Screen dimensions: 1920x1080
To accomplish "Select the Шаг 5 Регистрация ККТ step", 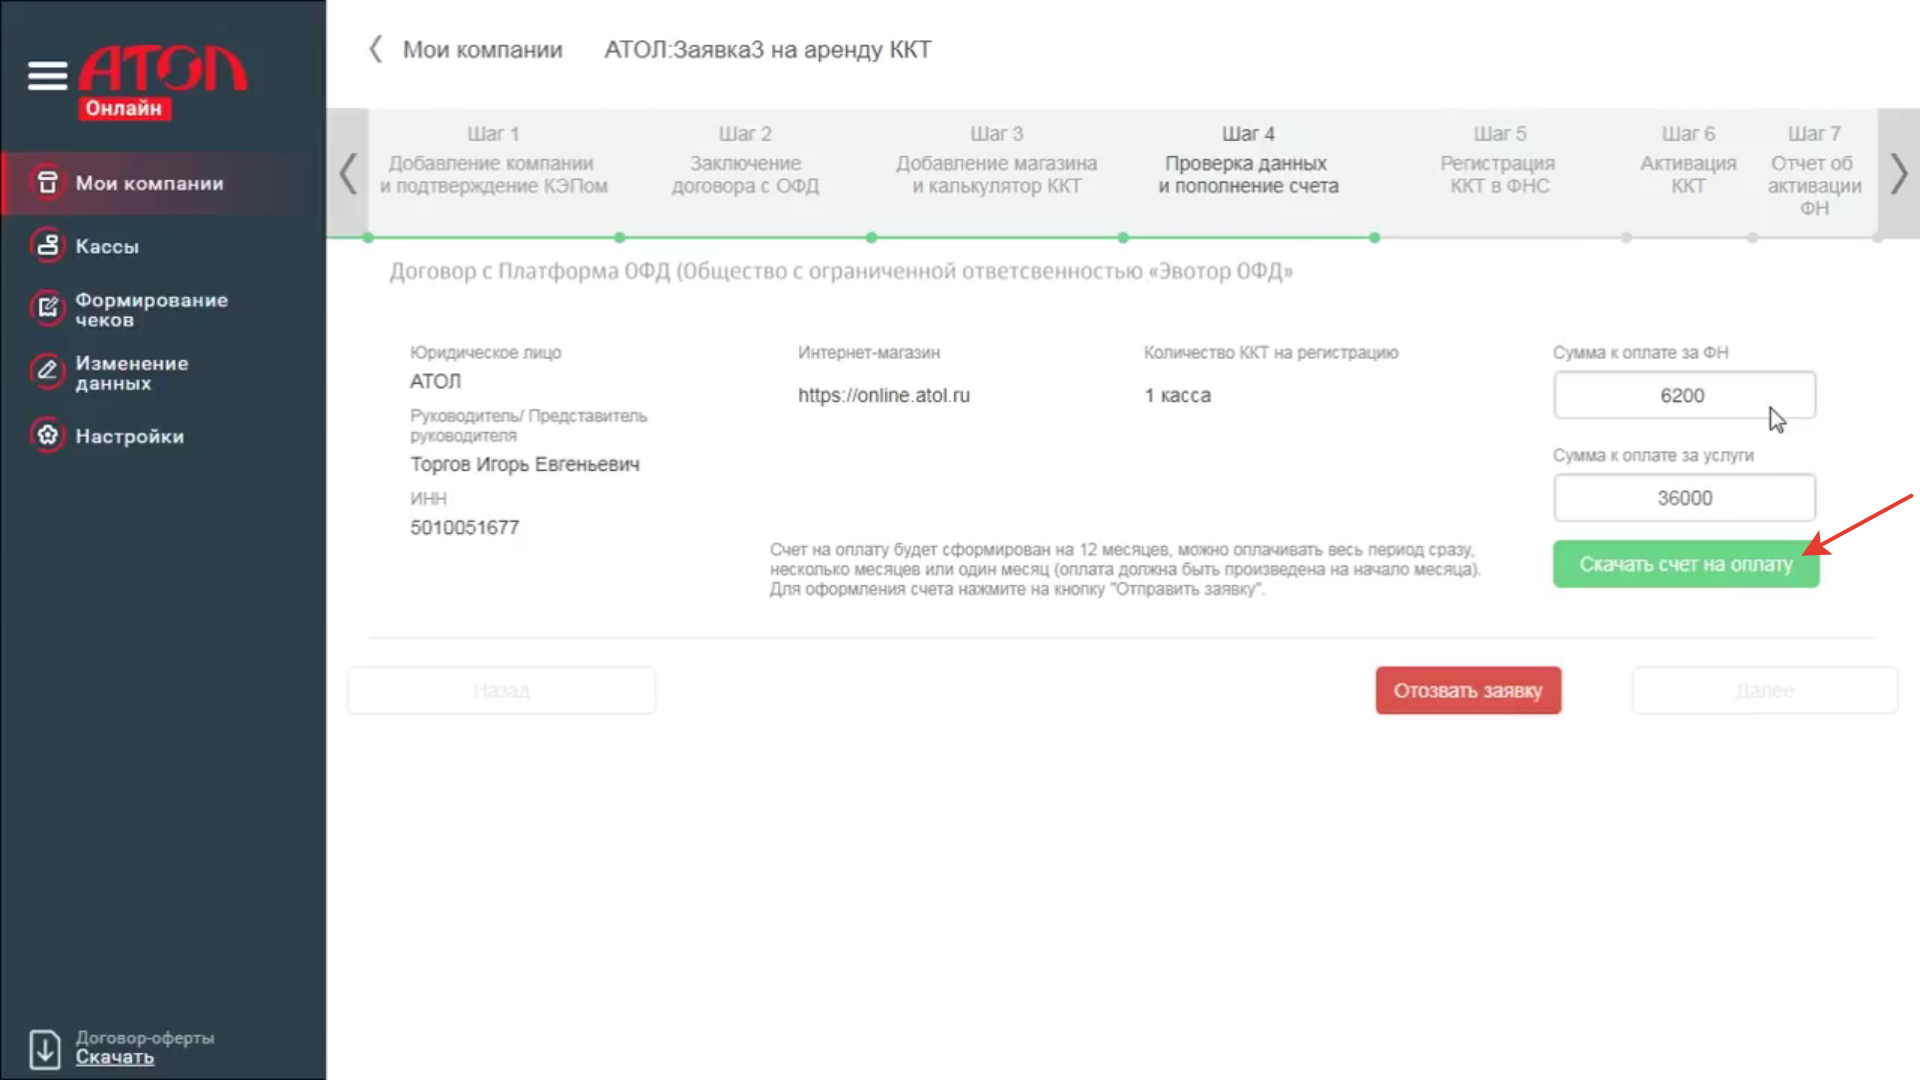I will [1498, 162].
